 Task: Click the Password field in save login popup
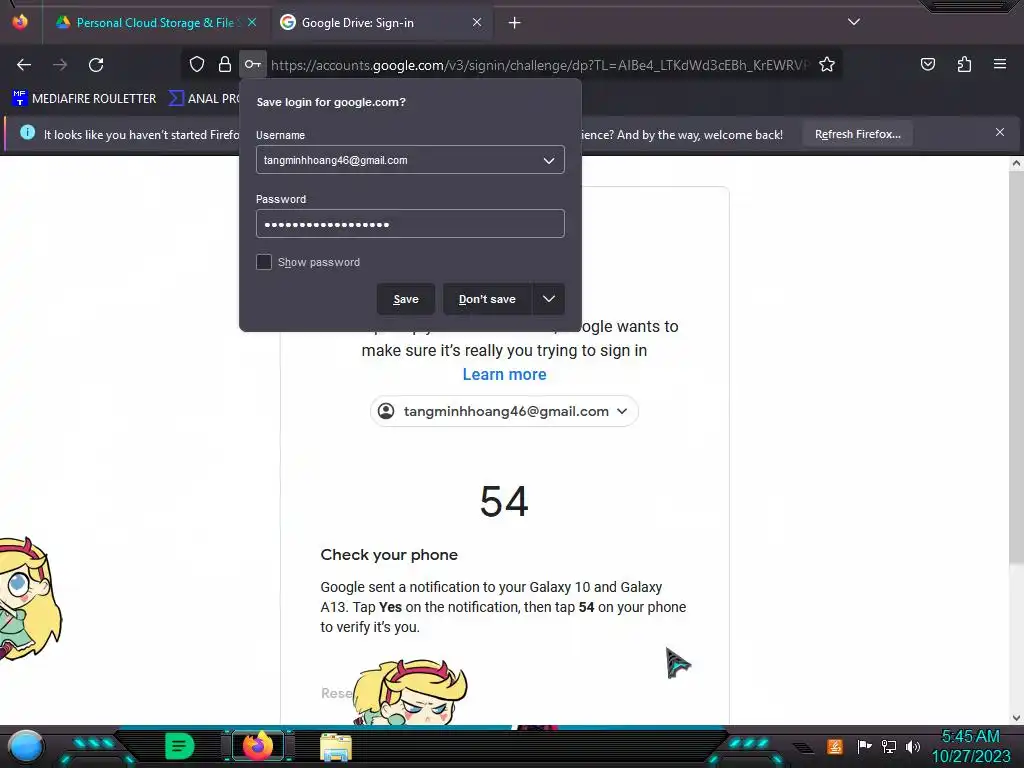pyautogui.click(x=410, y=224)
